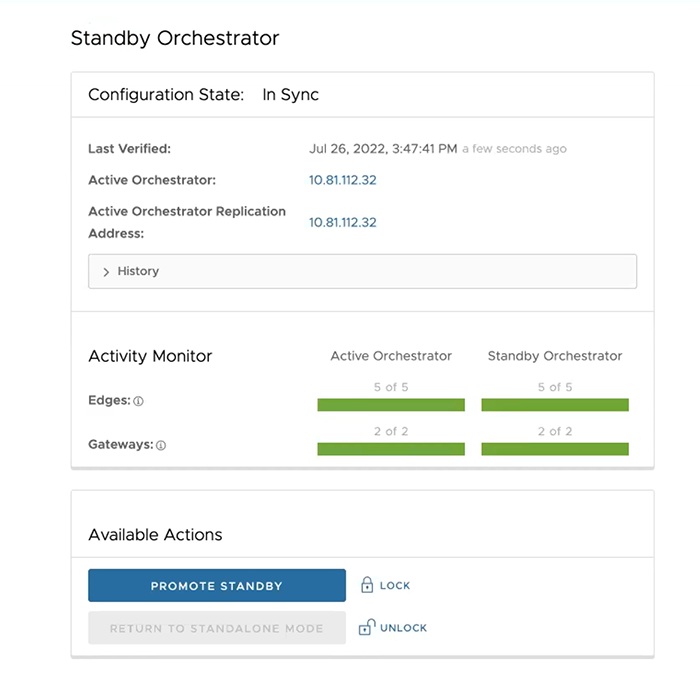Click the info icon next to Edges
This screenshot has width=700, height=691.
pyautogui.click(x=139, y=401)
